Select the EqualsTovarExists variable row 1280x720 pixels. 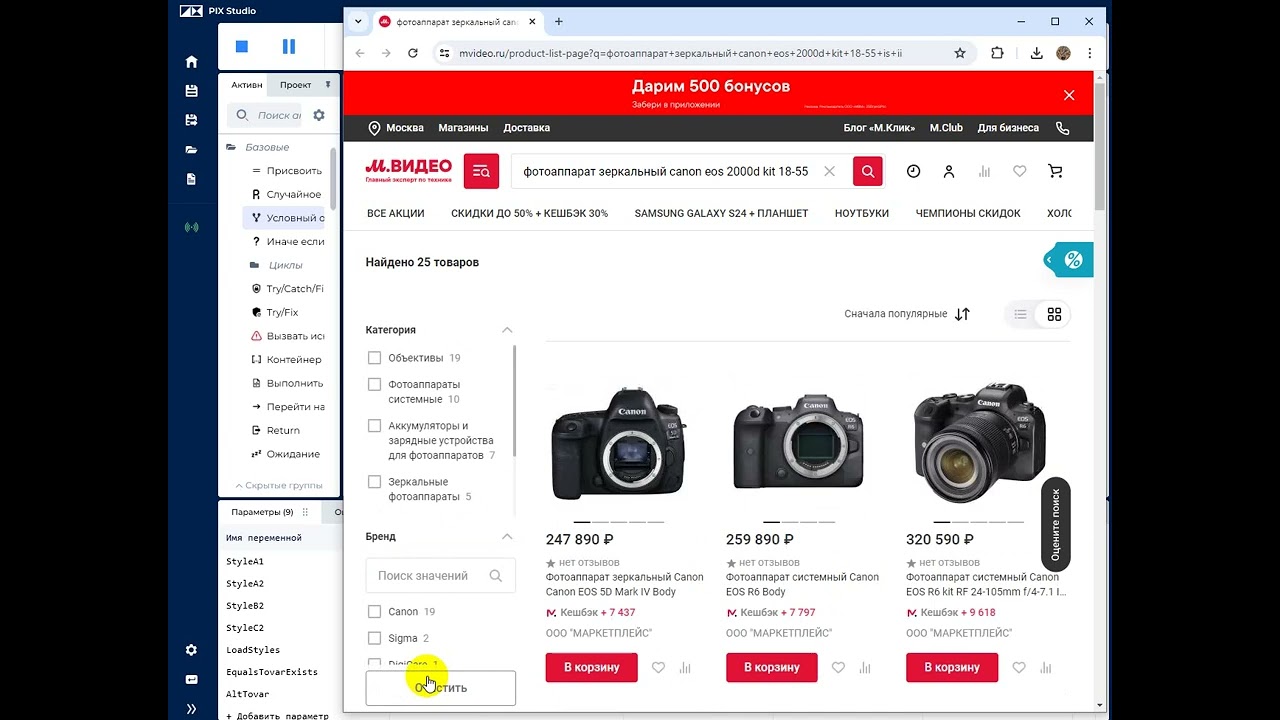pyautogui.click(x=272, y=672)
